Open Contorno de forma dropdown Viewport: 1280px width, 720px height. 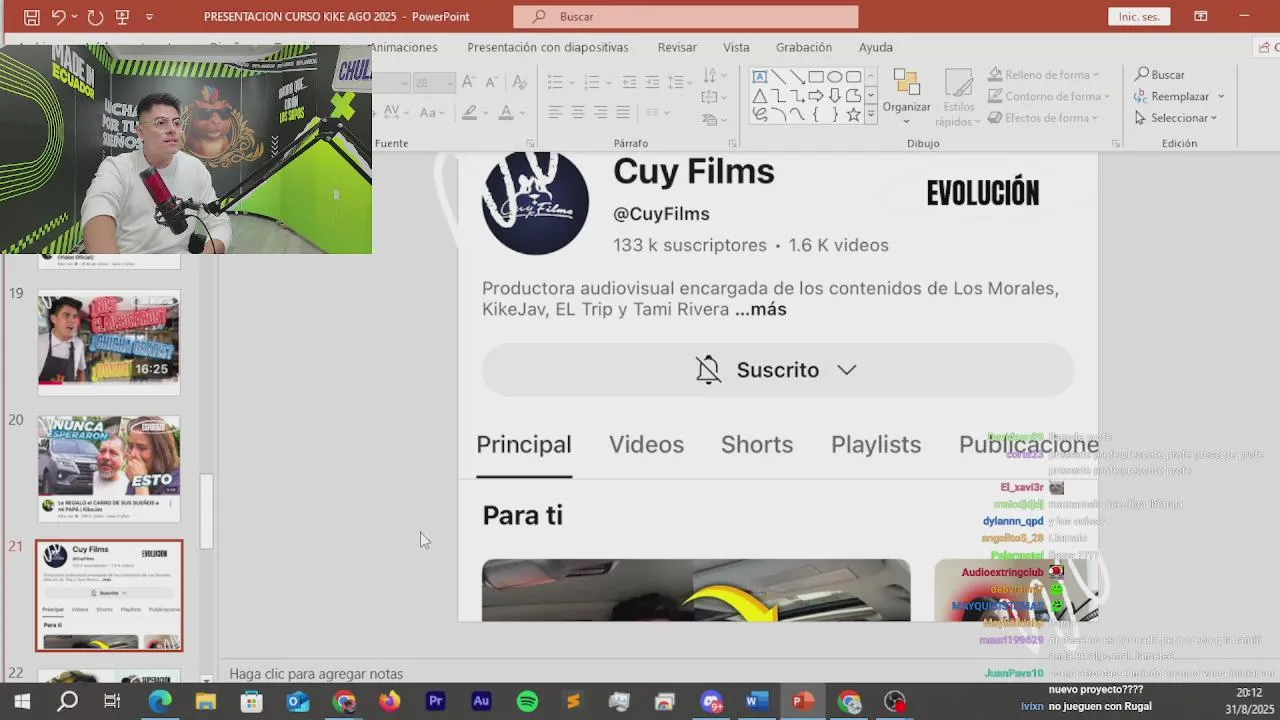point(1049,97)
